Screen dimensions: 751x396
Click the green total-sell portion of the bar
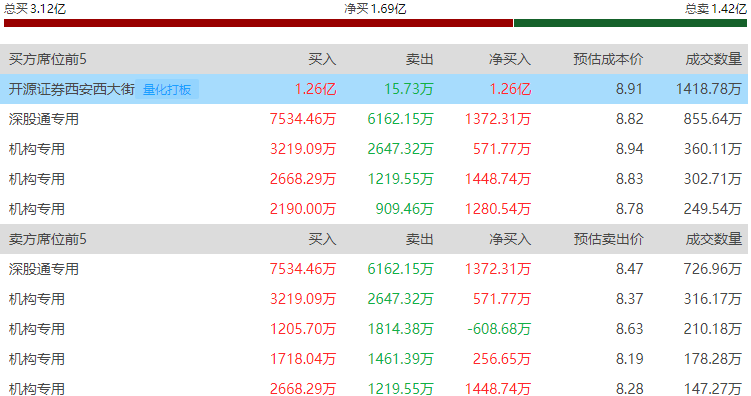[630, 23]
